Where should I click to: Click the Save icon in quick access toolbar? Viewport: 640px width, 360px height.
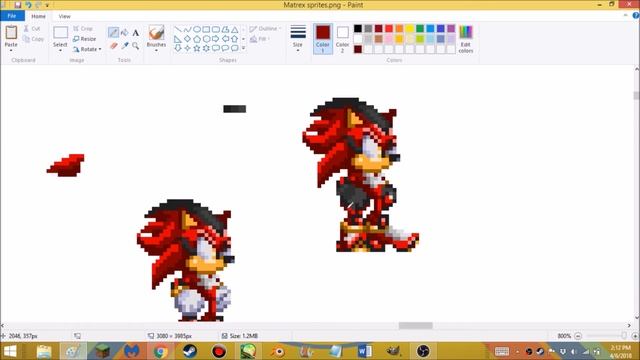(18, 5)
